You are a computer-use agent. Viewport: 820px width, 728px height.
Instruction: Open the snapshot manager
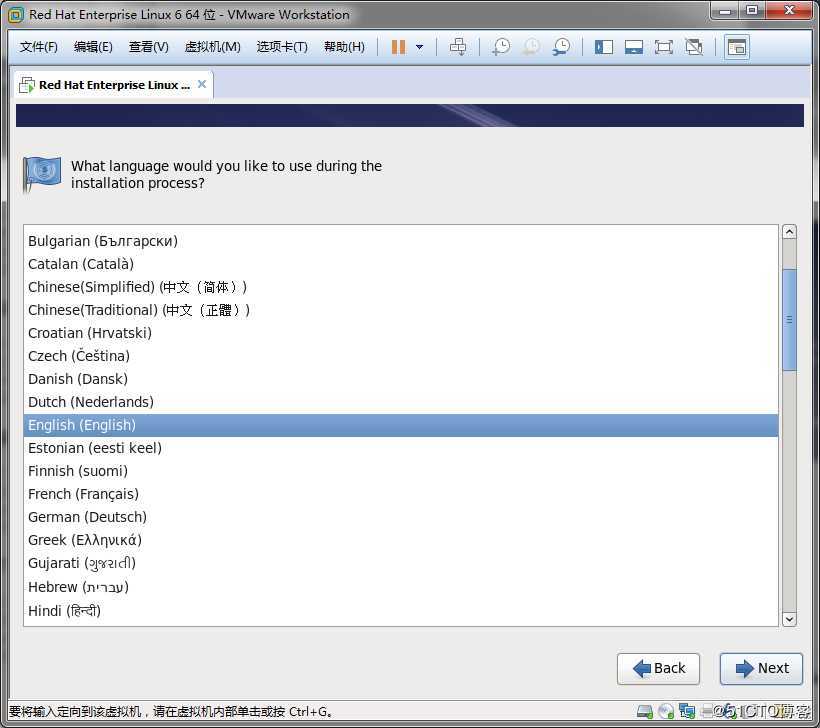click(561, 47)
